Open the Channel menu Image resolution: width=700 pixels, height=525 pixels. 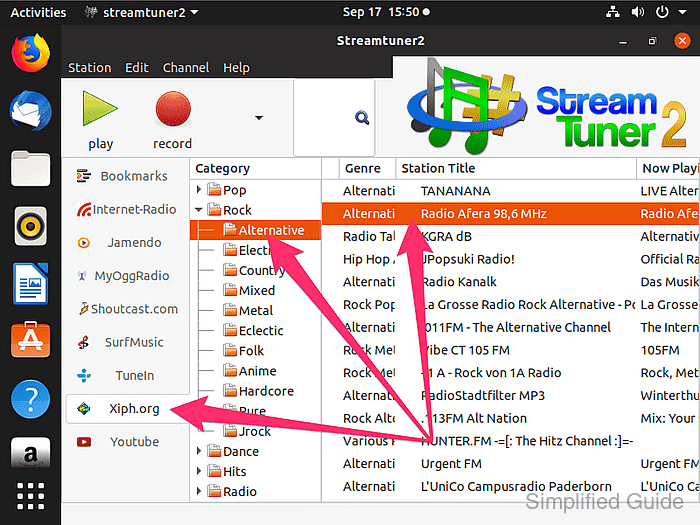186,67
